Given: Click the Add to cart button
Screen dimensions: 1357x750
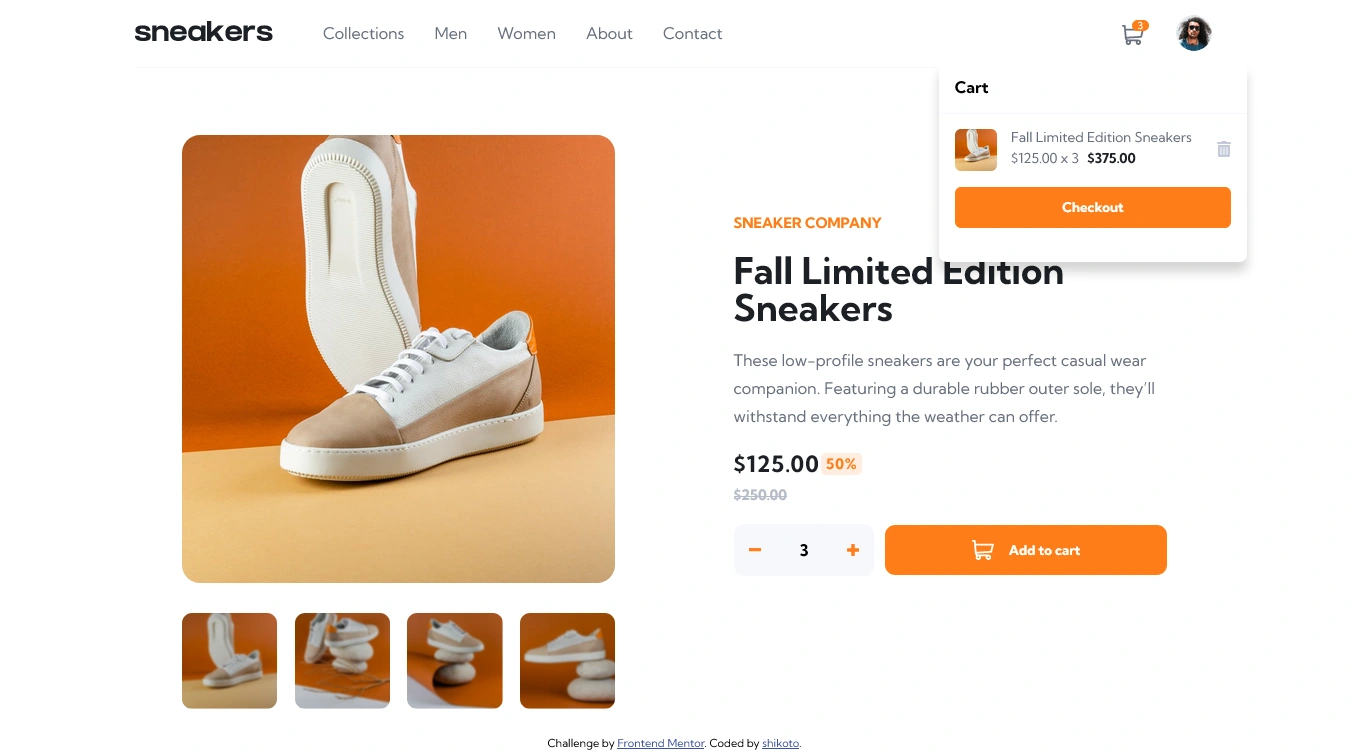Looking at the screenshot, I should click(1025, 550).
